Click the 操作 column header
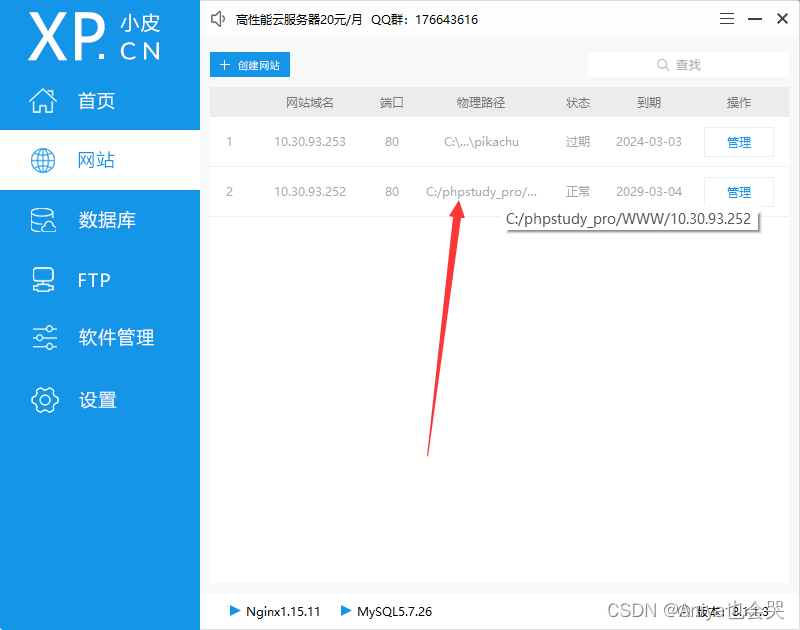This screenshot has width=800, height=630. tap(739, 103)
